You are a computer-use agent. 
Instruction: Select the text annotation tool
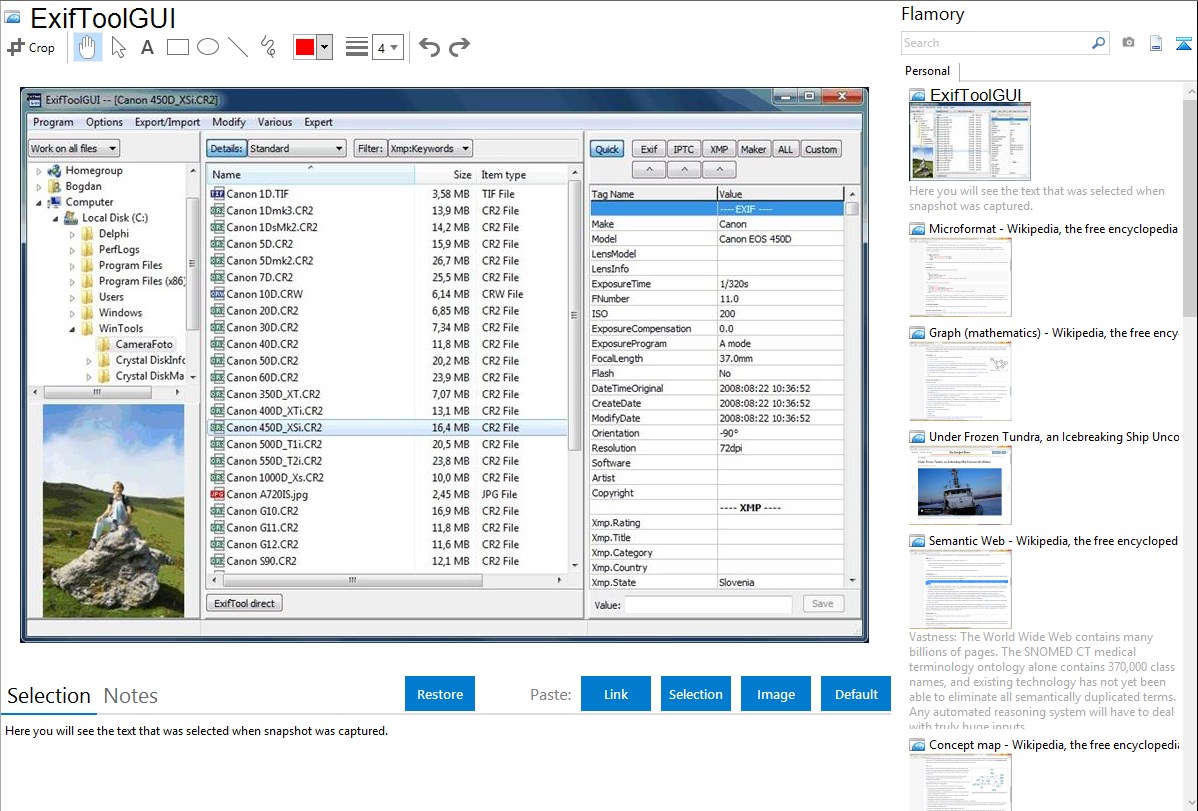147,47
